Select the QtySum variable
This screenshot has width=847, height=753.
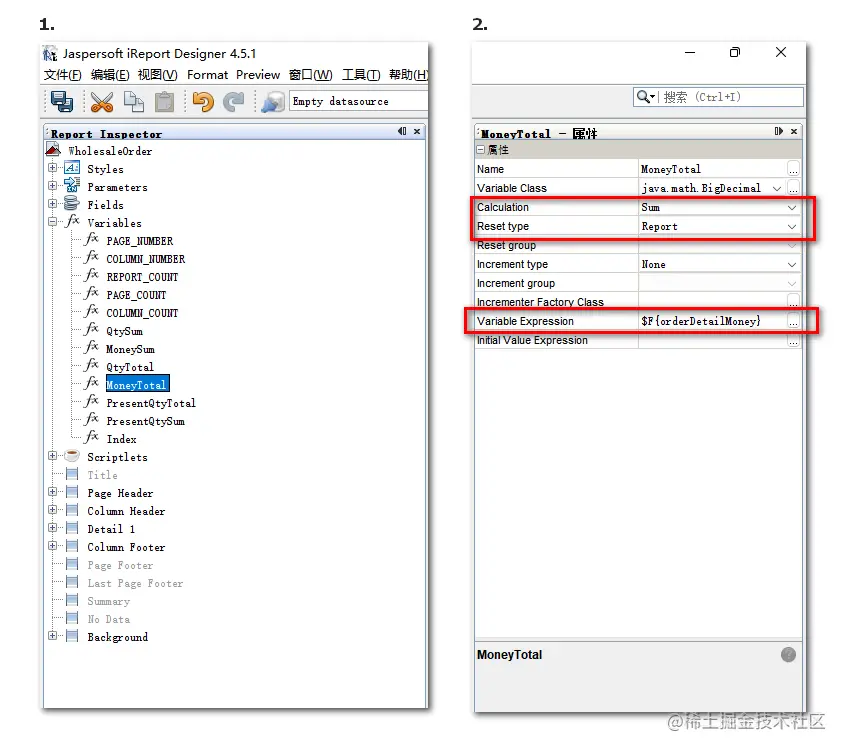click(x=124, y=332)
